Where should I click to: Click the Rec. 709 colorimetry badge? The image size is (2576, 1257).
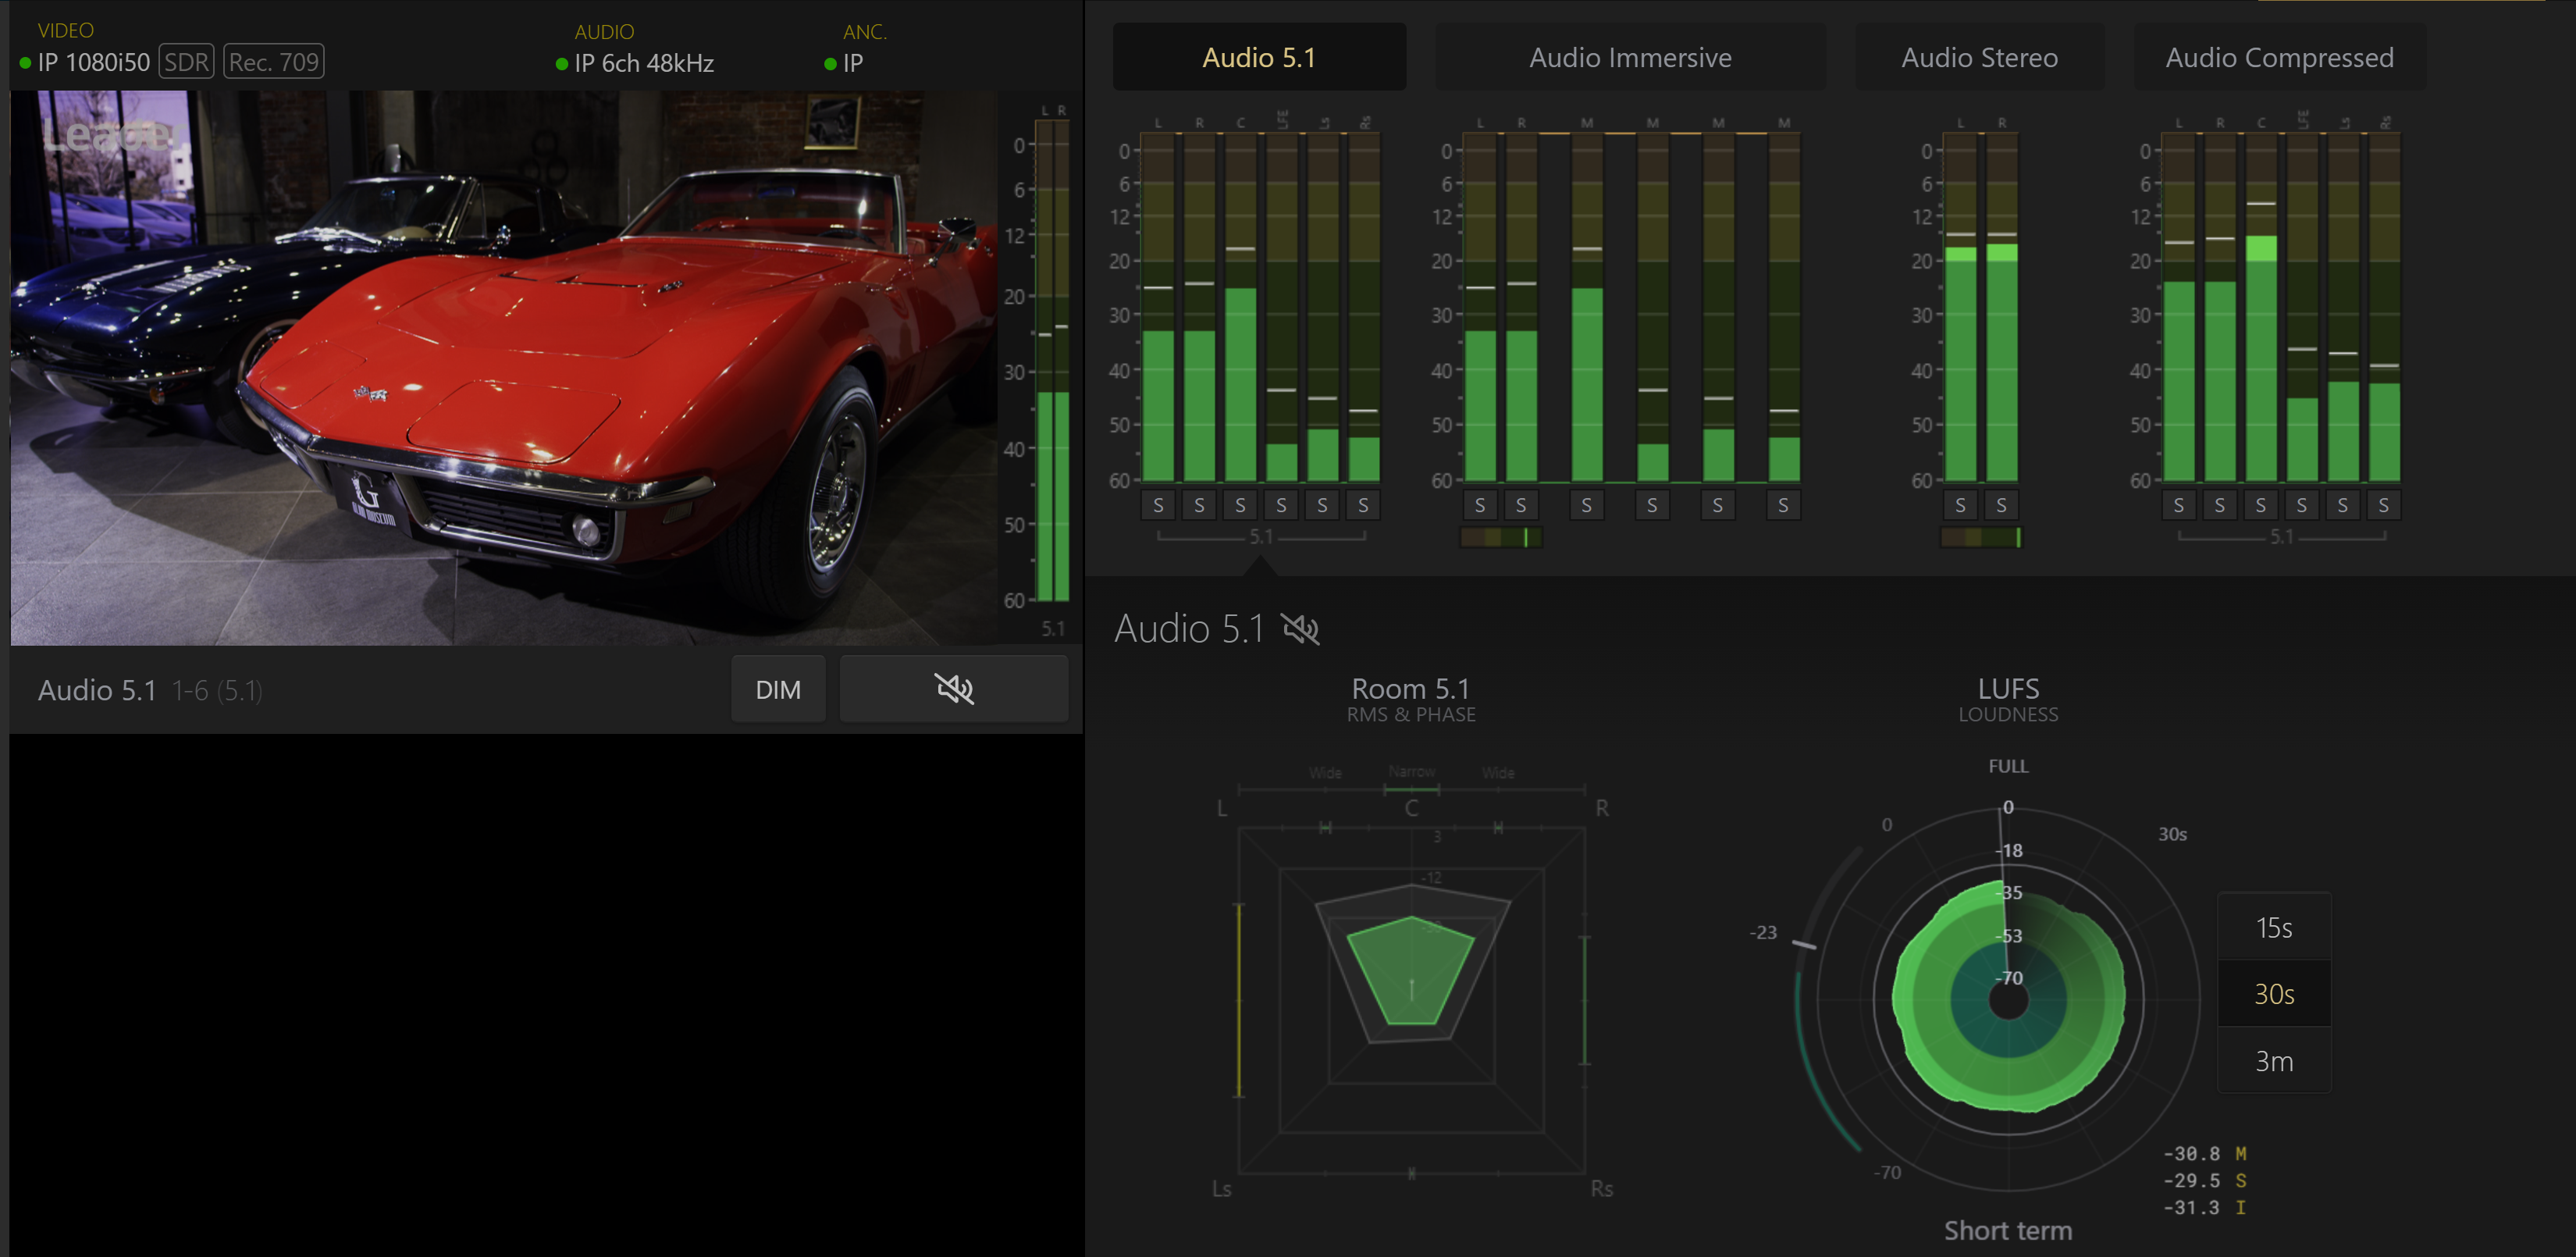click(x=273, y=62)
